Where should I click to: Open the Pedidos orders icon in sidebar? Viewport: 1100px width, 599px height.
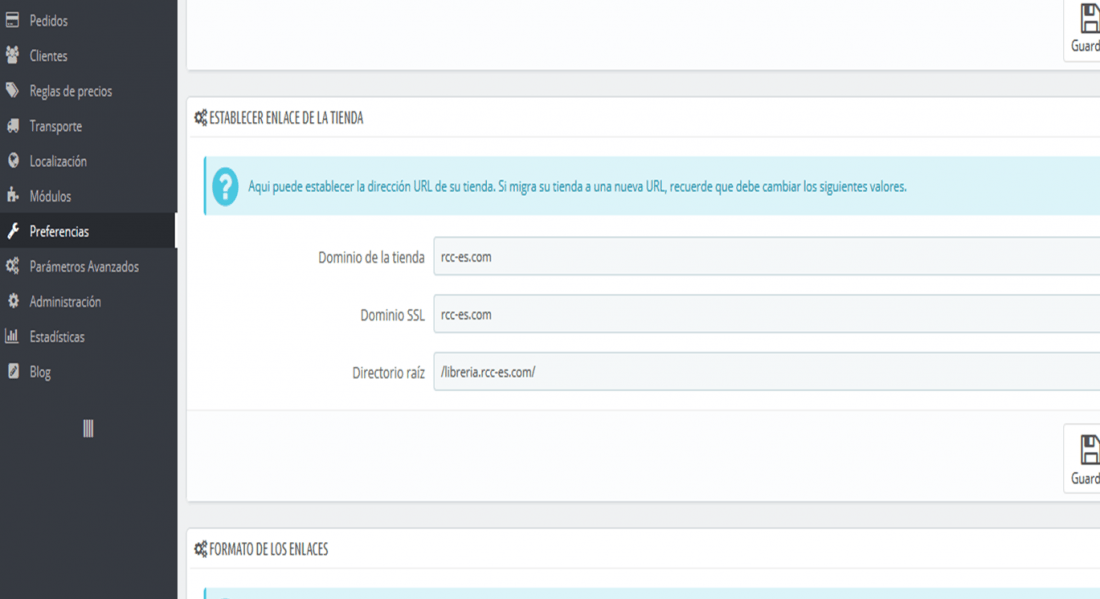[12, 20]
